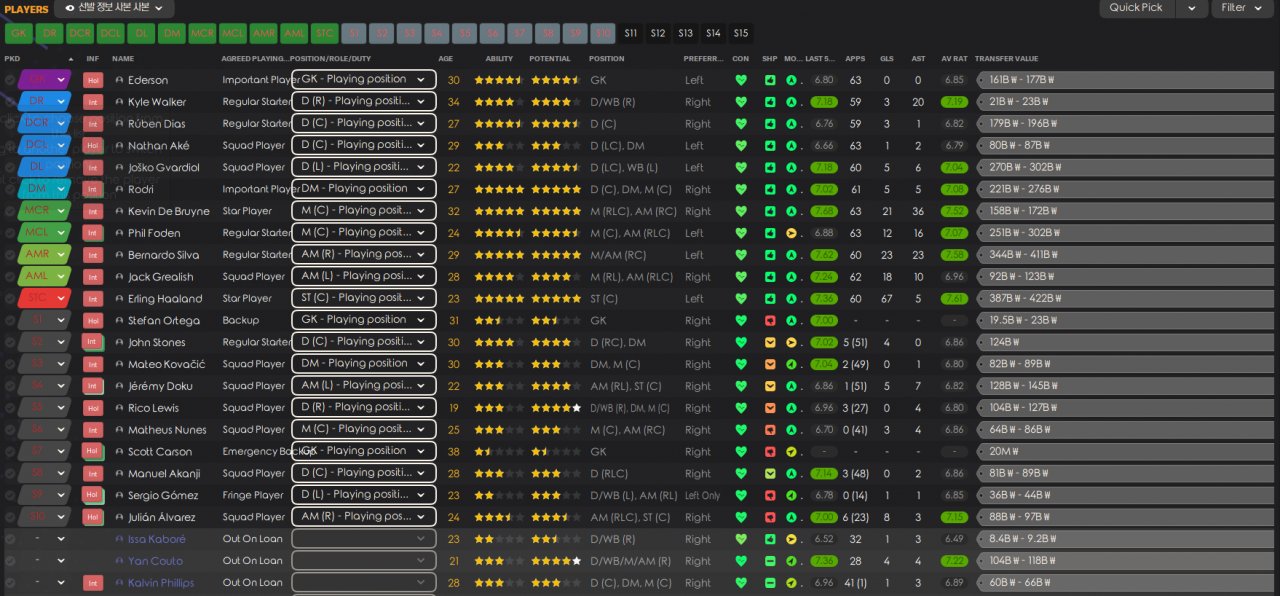1280x596 pixels.
Task: Toggle the selection check for Matheus Nunes
Action: [x=10, y=430]
